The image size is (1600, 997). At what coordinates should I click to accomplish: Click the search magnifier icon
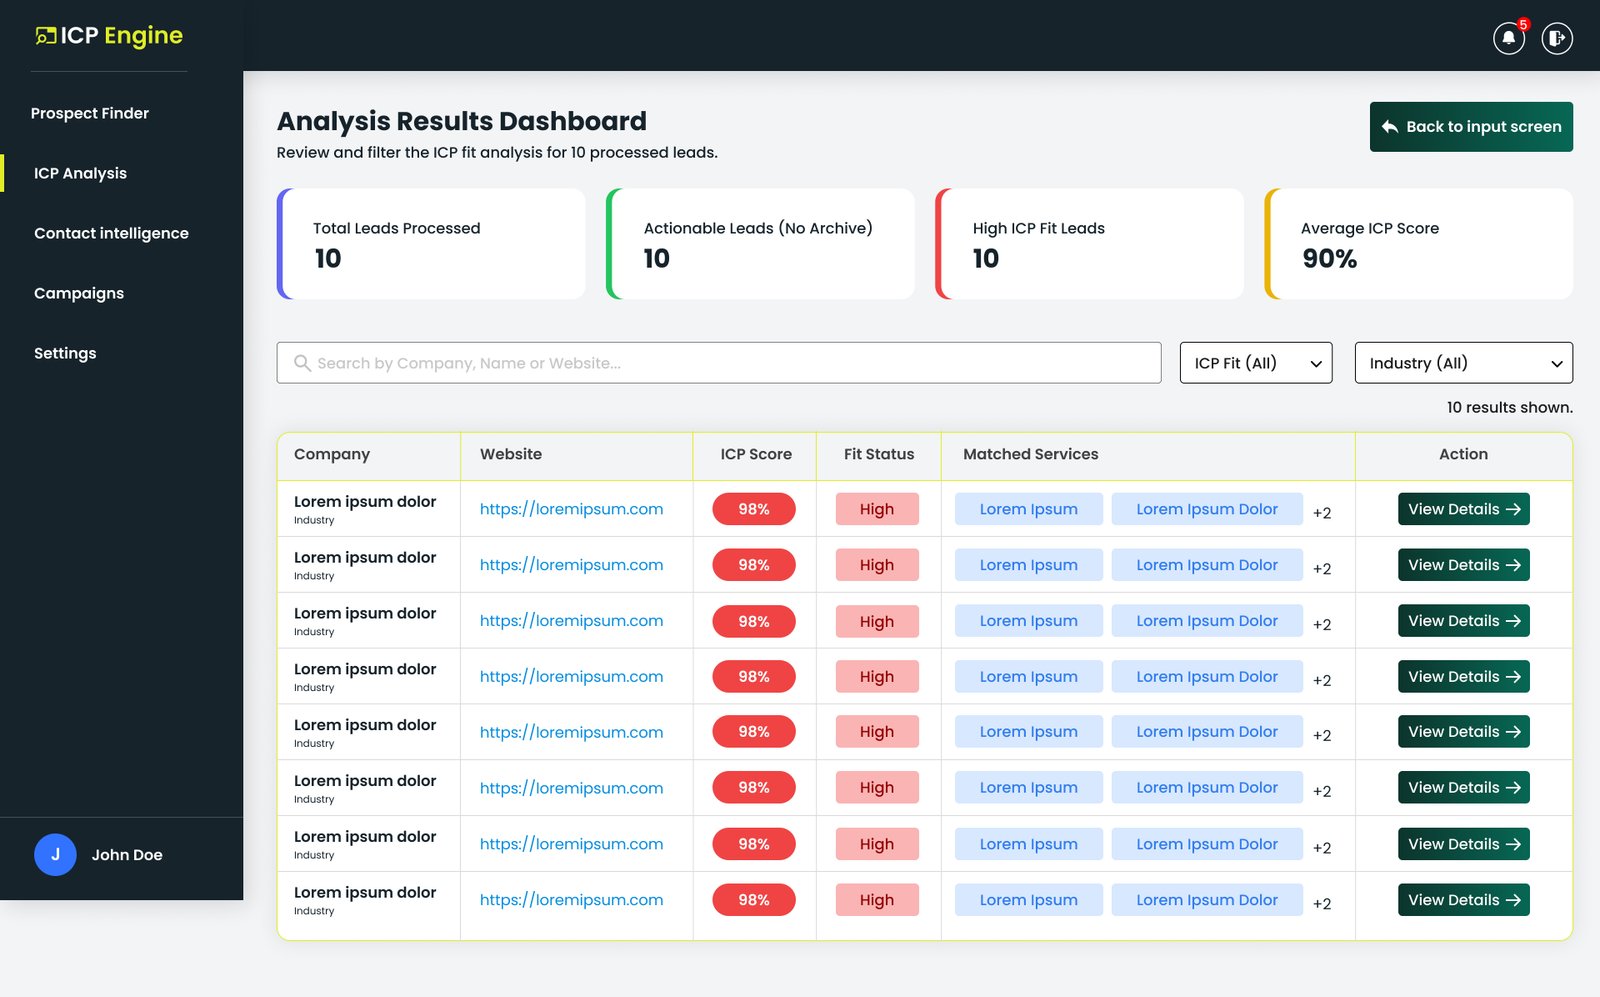pyautogui.click(x=302, y=363)
